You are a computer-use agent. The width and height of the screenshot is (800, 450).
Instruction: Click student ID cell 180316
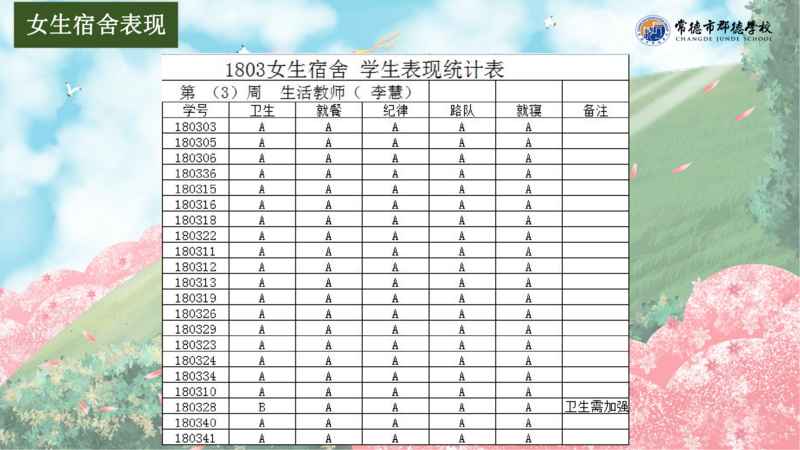tap(196, 205)
